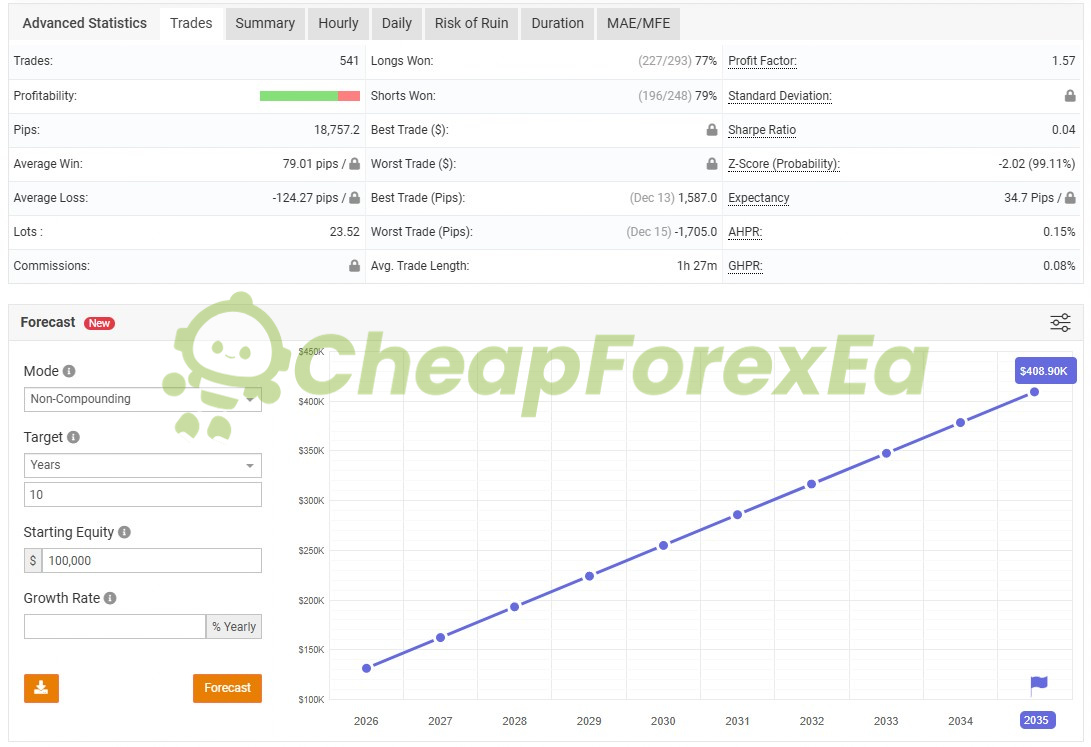Image resolution: width=1091 pixels, height=747 pixels.
Task: Switch to the Summary tab
Action: point(265,24)
